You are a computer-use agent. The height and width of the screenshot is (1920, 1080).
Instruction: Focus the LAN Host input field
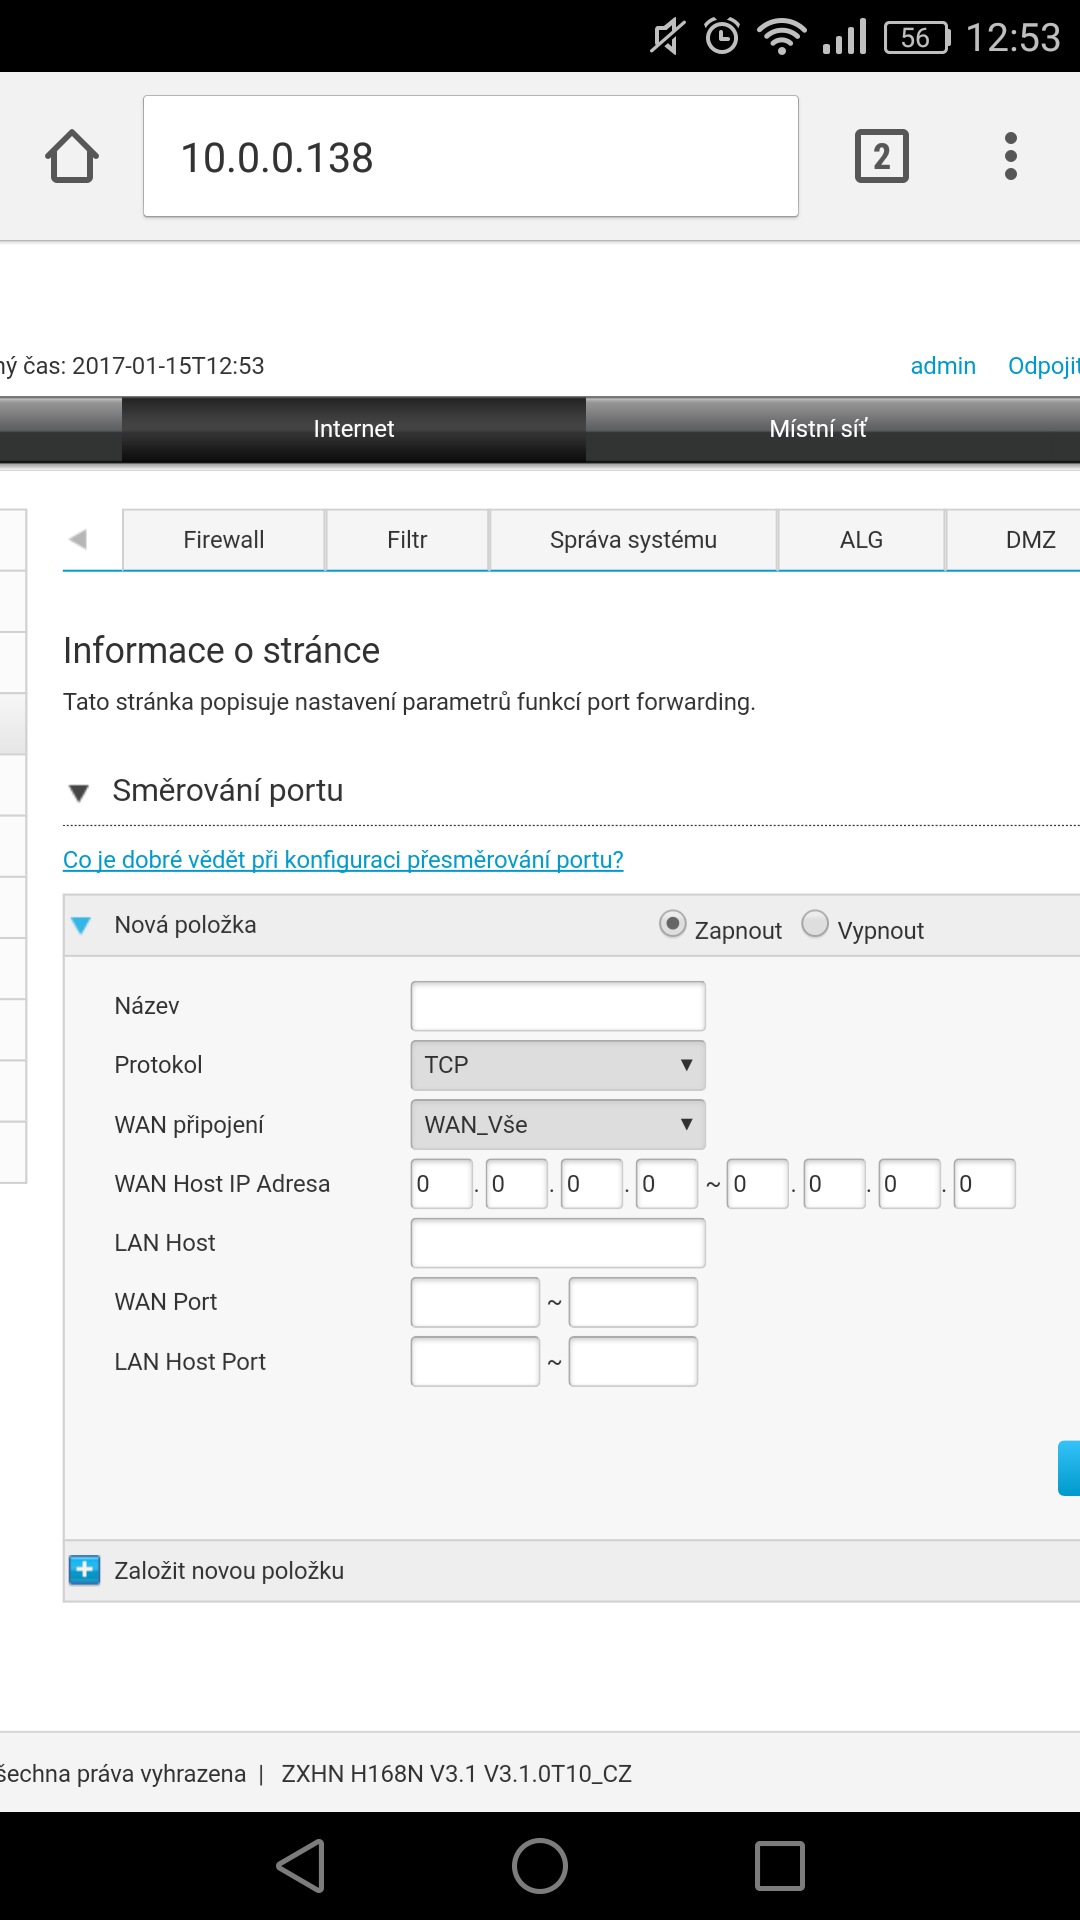click(x=558, y=1243)
